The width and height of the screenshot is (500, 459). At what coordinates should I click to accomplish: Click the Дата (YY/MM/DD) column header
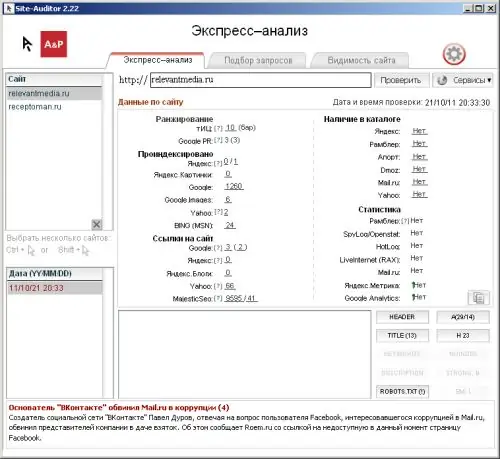(54, 274)
